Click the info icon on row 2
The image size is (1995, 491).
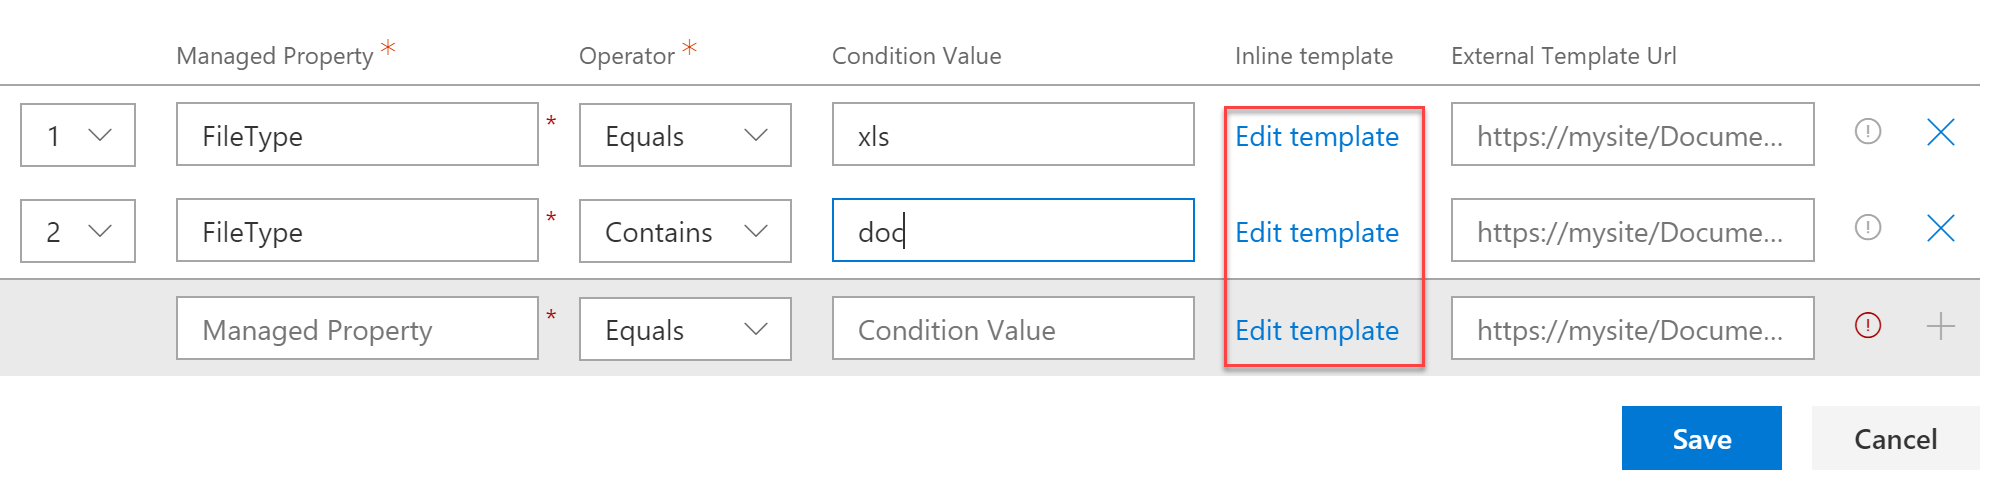(x=1868, y=228)
